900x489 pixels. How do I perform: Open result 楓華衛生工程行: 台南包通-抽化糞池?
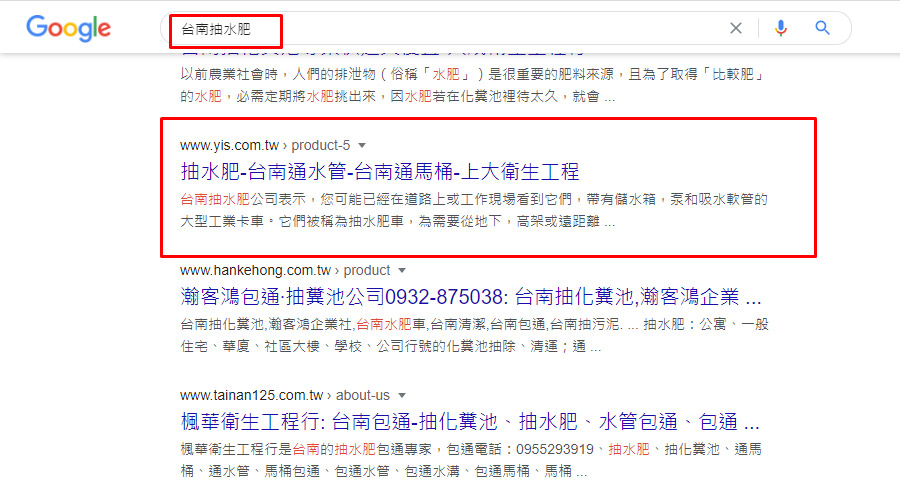(470, 422)
